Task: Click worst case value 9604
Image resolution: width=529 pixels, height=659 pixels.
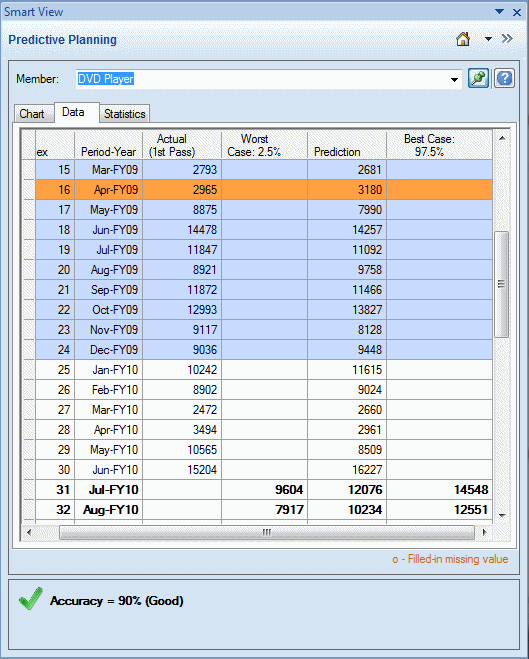Action: tap(264, 490)
